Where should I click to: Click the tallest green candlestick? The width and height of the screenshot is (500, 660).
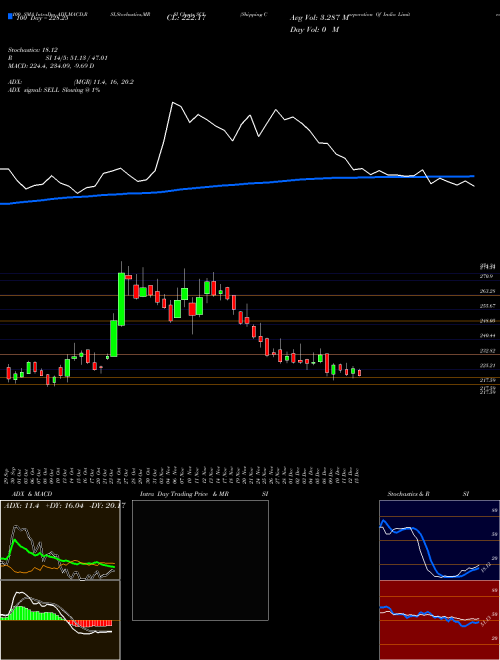pyautogui.click(x=121, y=299)
